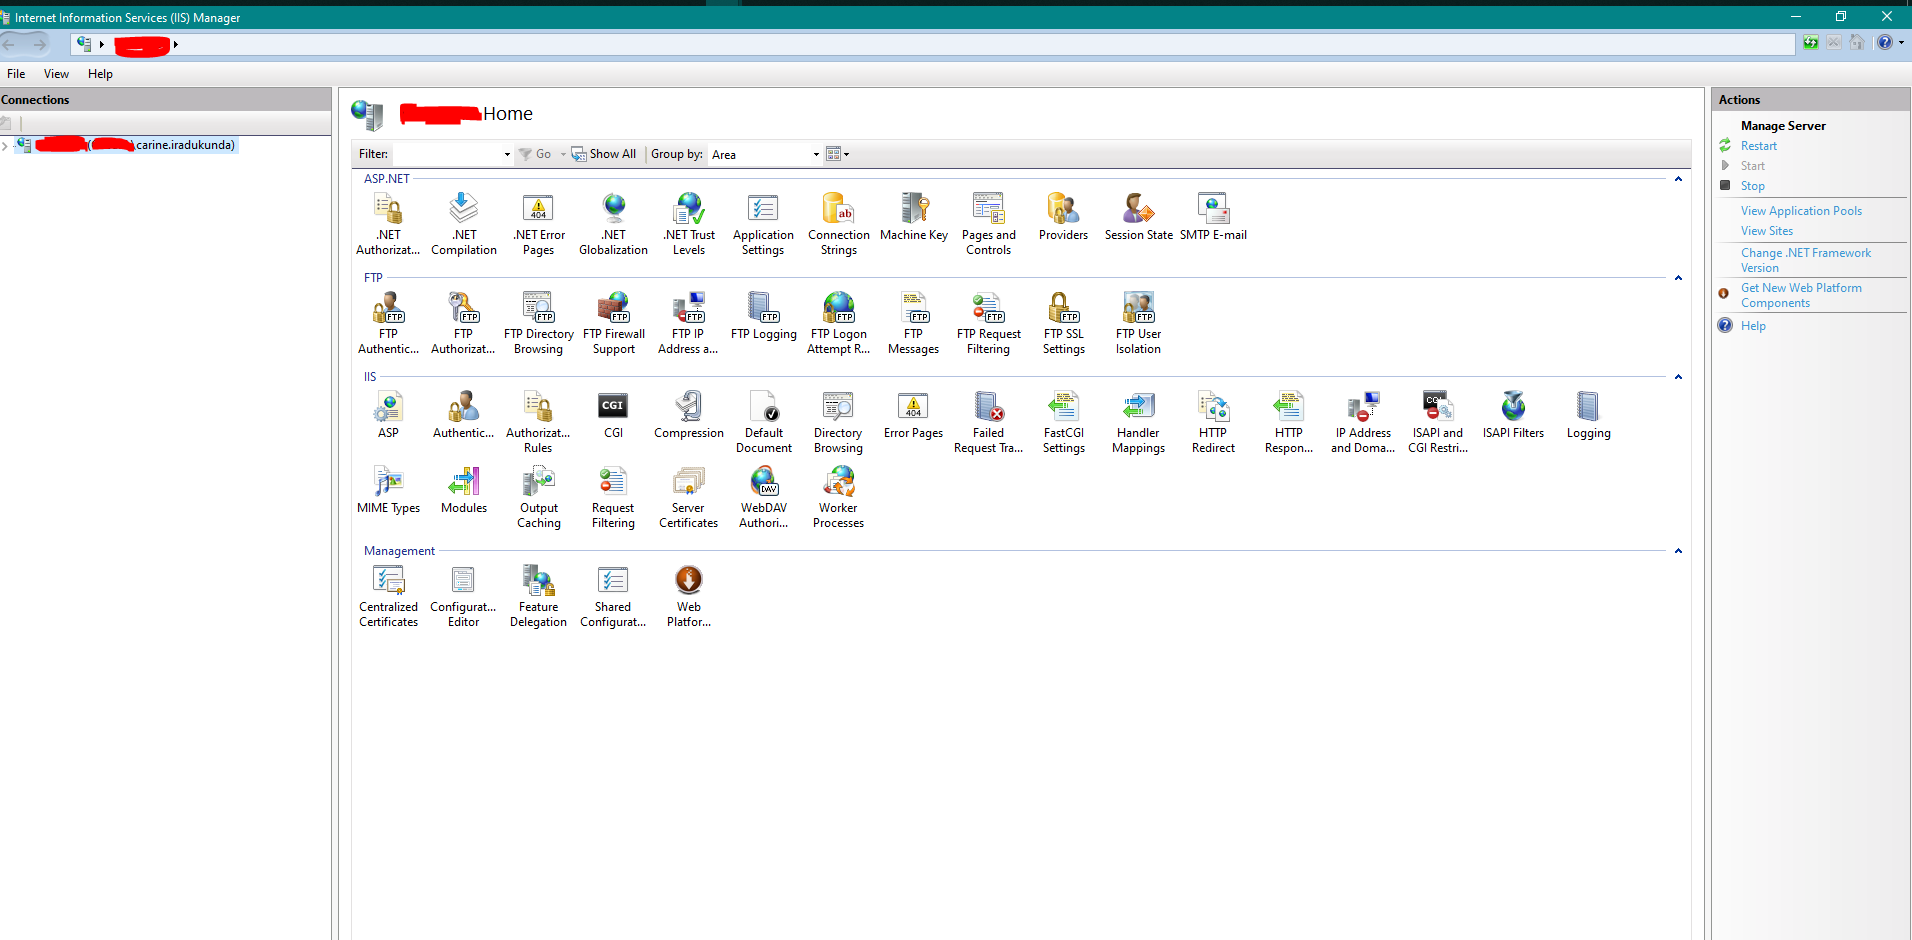Expand the server node in Connections tree

click(5, 146)
